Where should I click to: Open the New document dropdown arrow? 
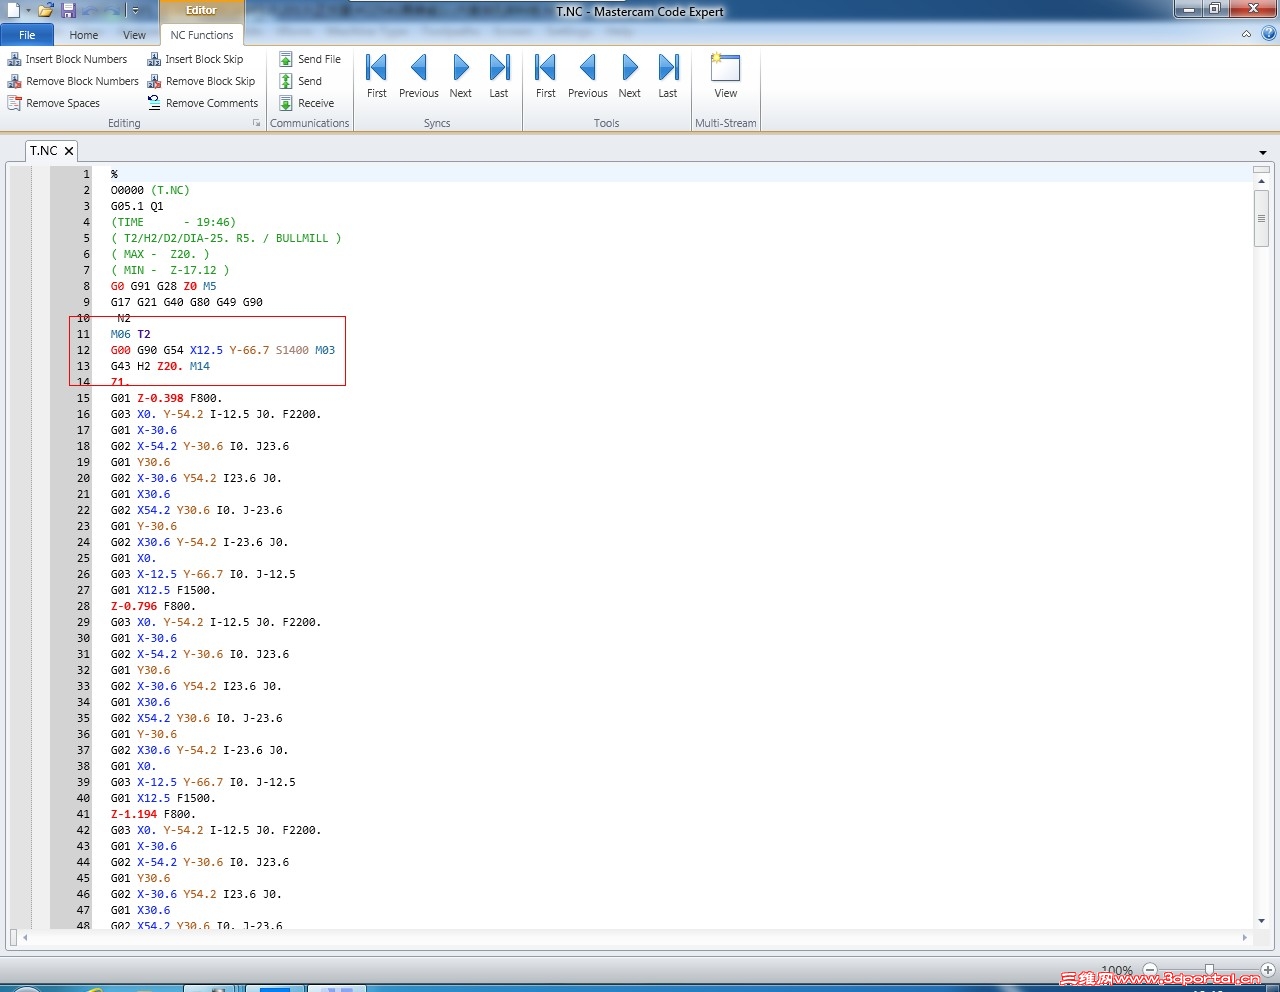pos(27,11)
